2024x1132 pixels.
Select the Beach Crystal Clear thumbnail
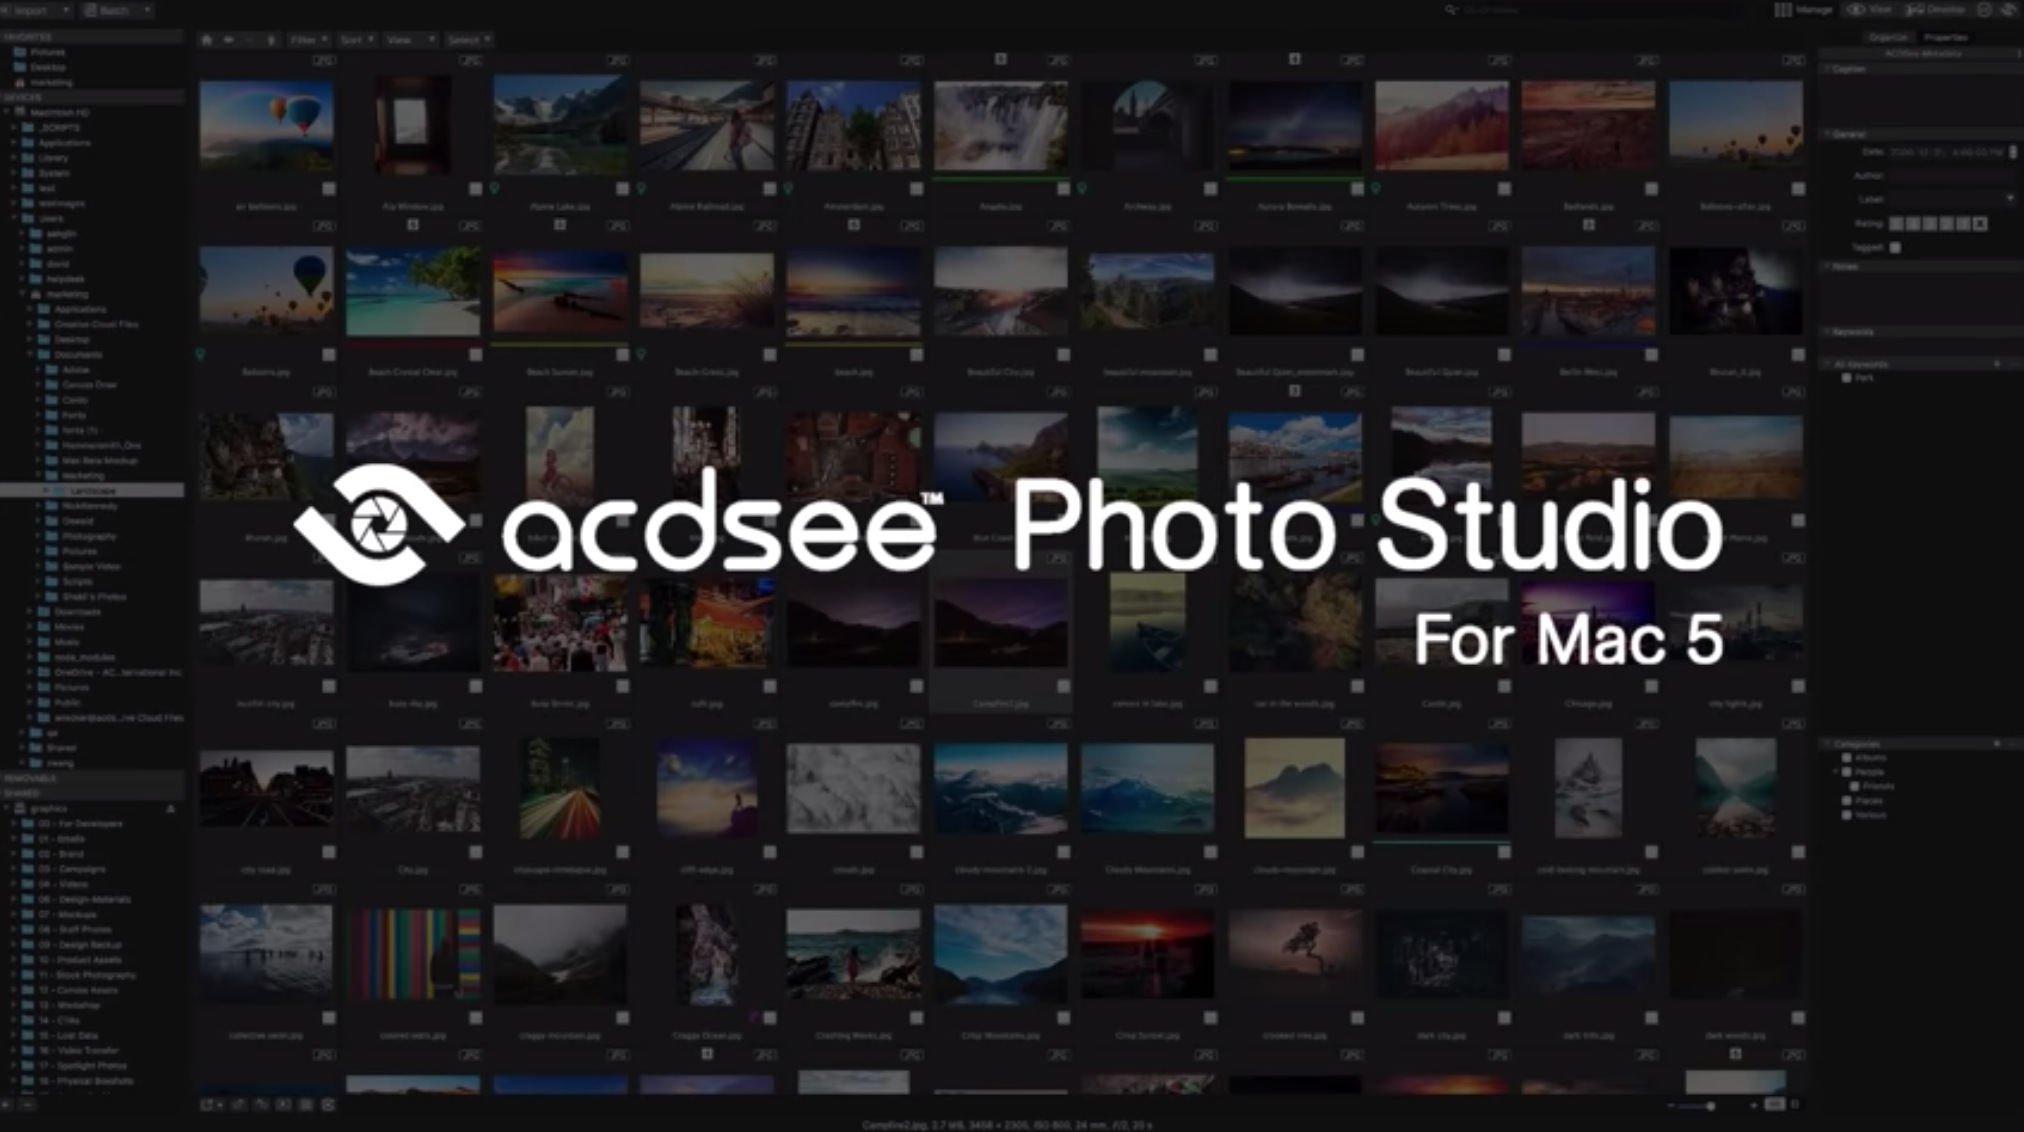(x=413, y=292)
